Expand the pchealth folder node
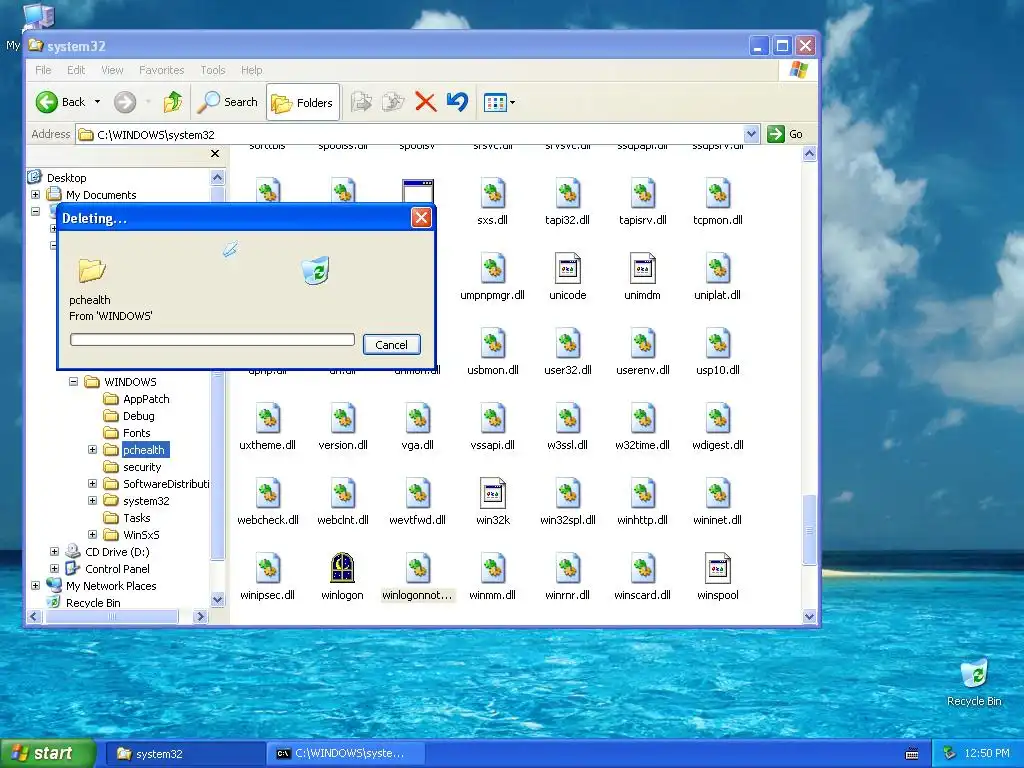This screenshot has width=1024, height=768. click(x=93, y=449)
